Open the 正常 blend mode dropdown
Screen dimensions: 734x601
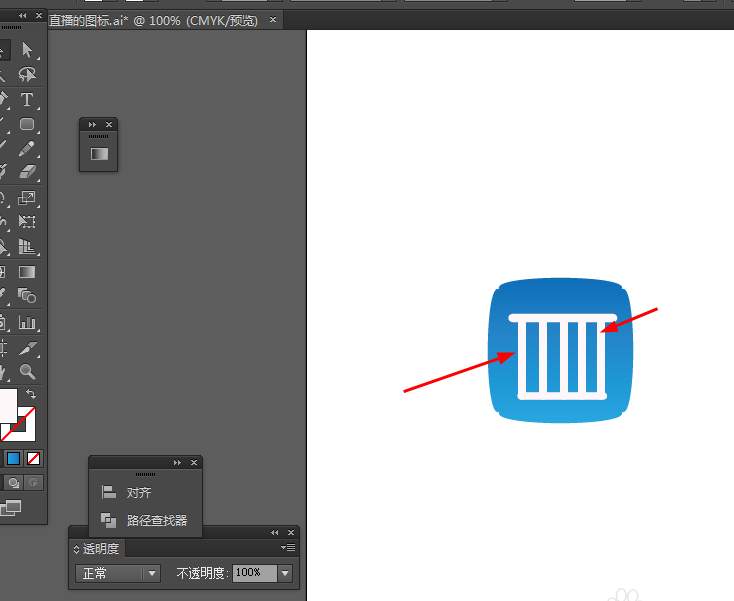coord(118,573)
